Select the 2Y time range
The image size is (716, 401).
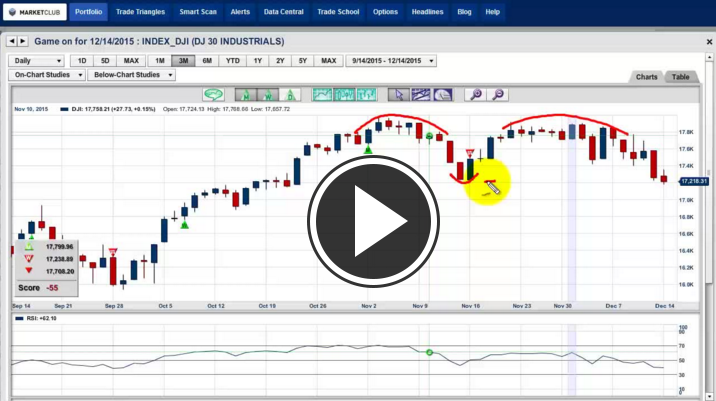point(280,61)
